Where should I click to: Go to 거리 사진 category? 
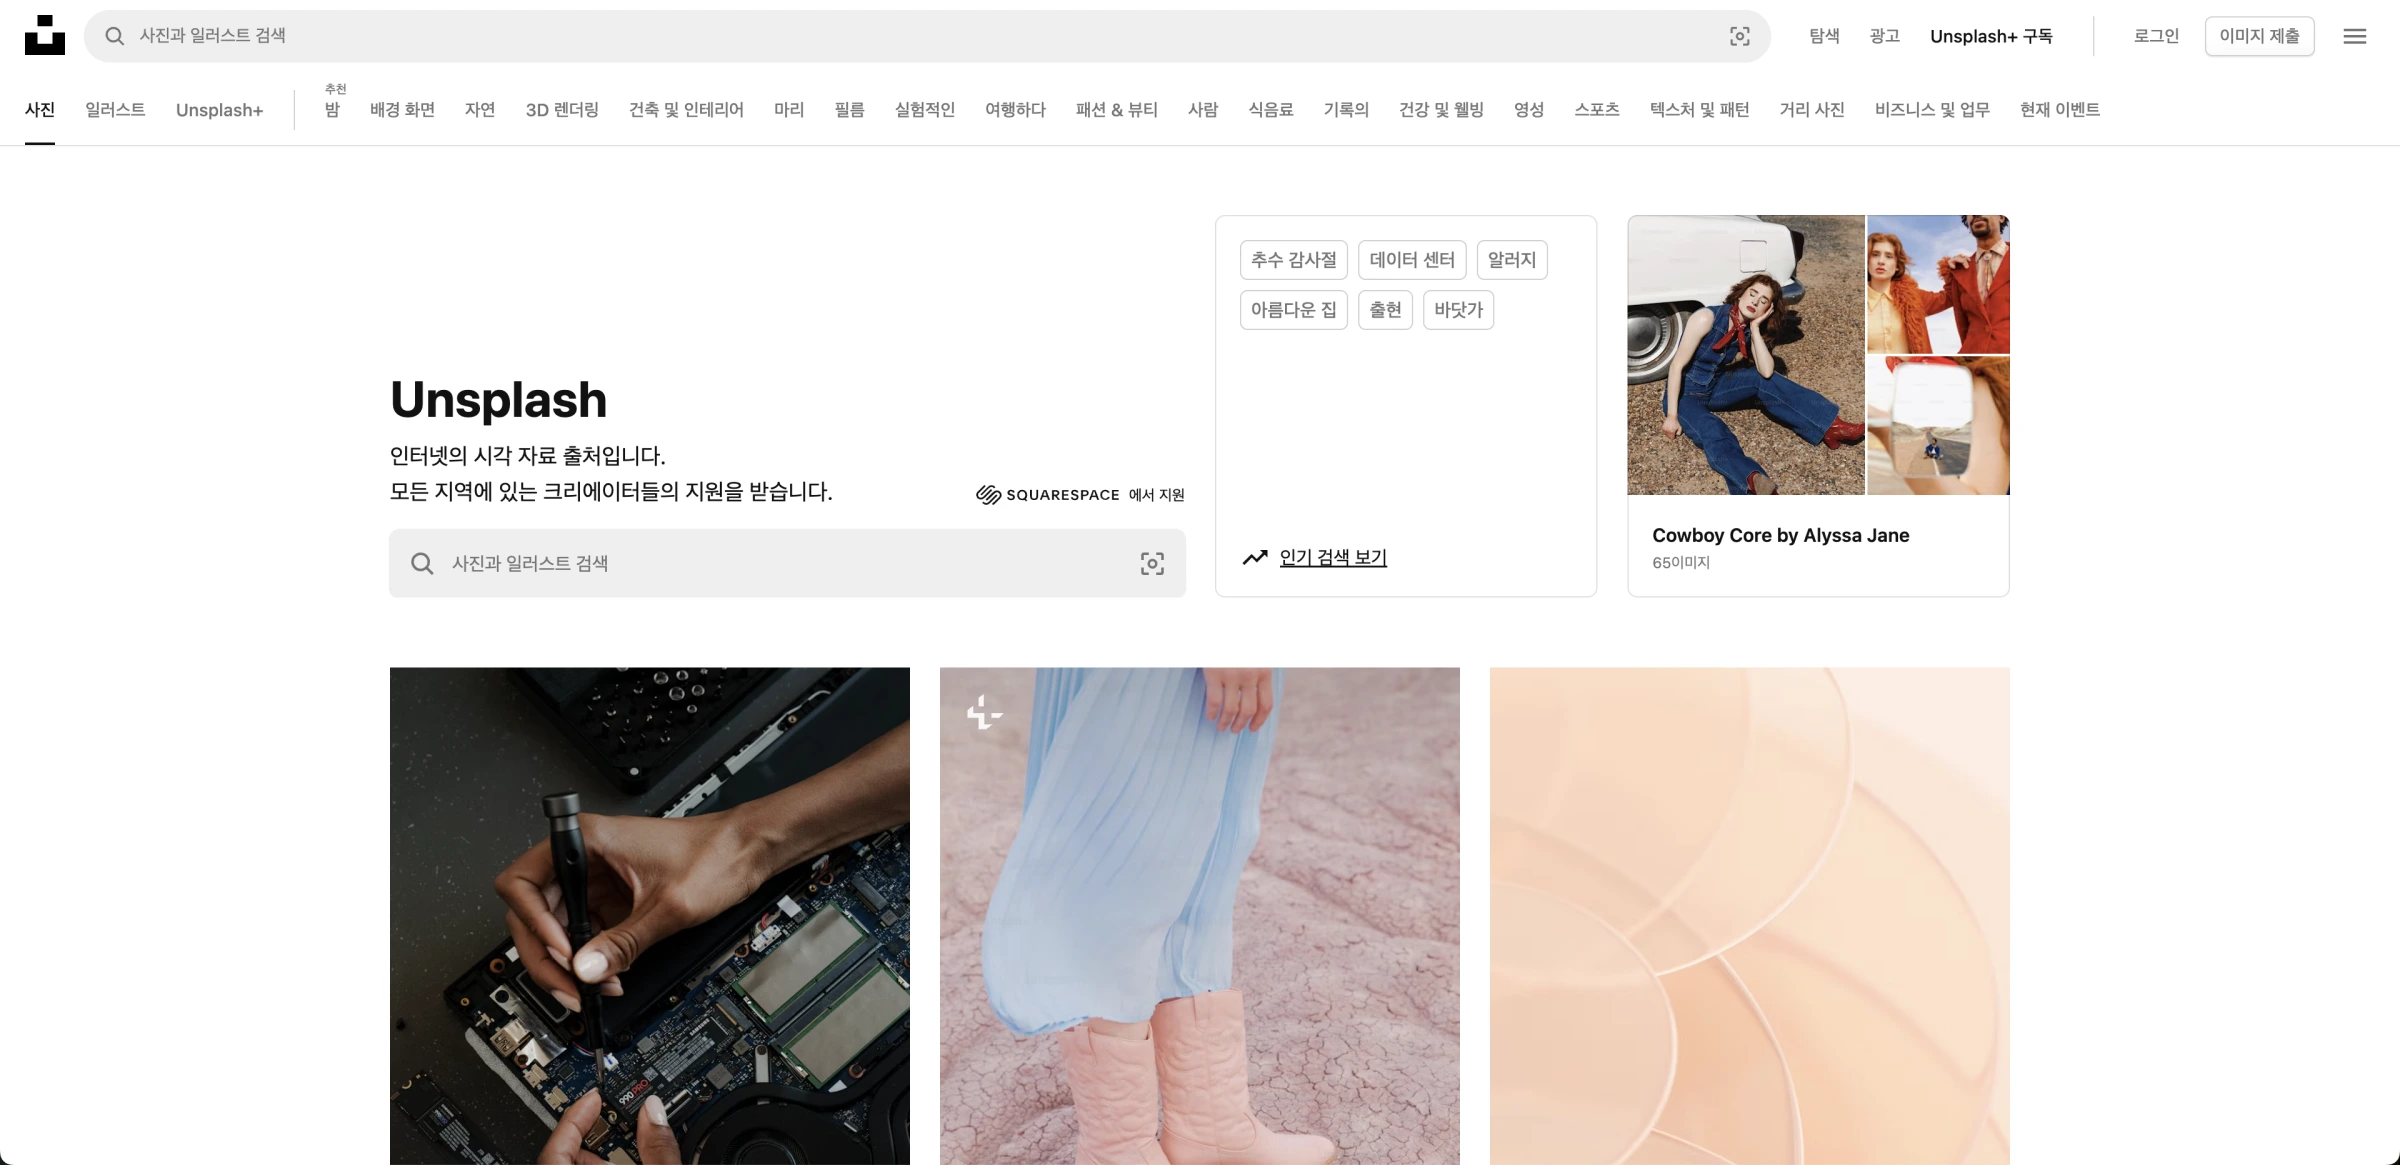tap(1812, 110)
